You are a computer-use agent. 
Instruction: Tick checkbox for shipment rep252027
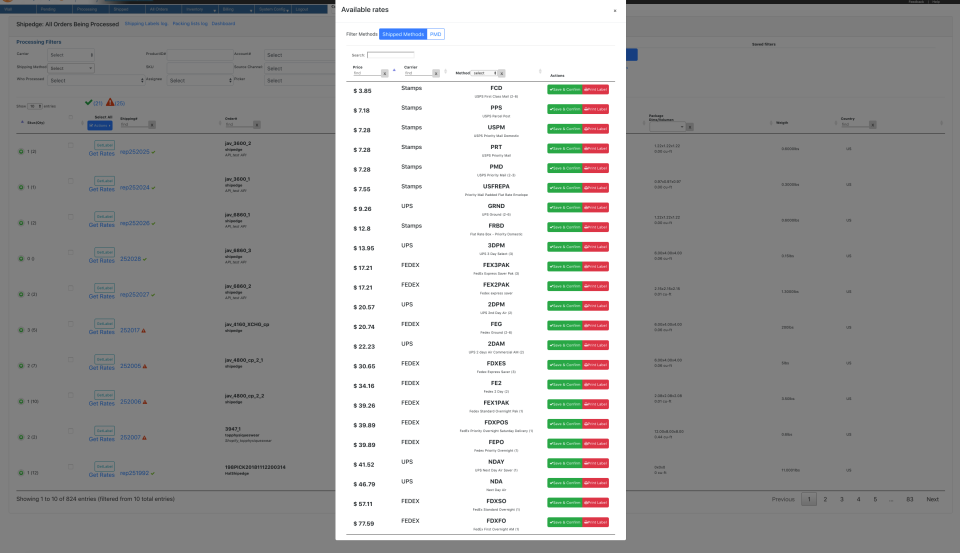click(70, 288)
